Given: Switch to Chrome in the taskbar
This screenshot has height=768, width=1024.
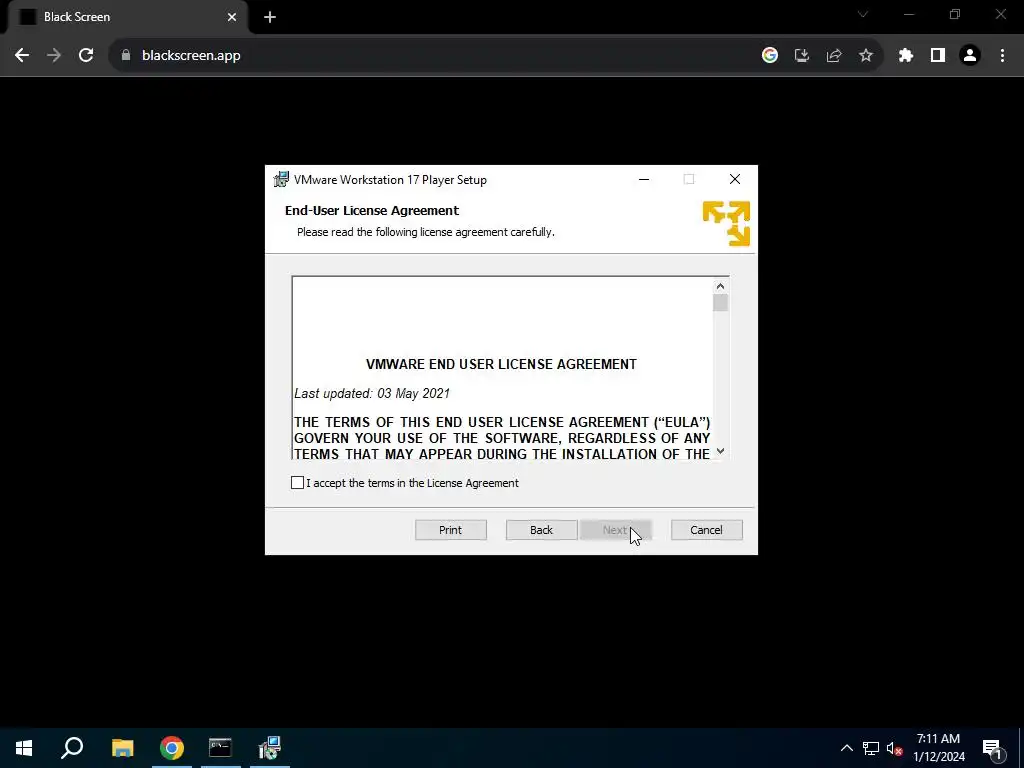Looking at the screenshot, I should pos(172,748).
